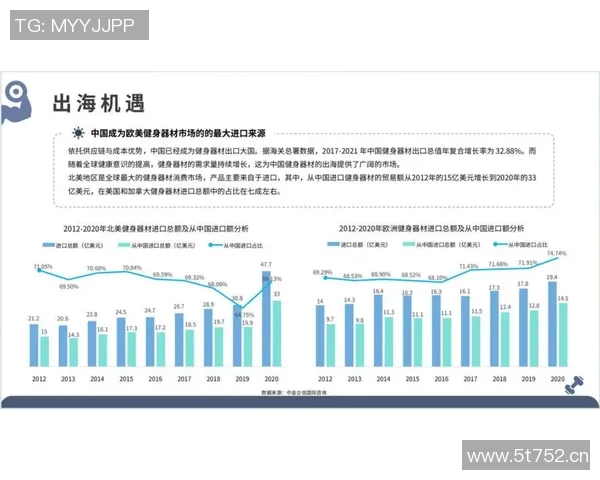
Task: Click the 24.7 data label
Action: [x=150, y=310]
